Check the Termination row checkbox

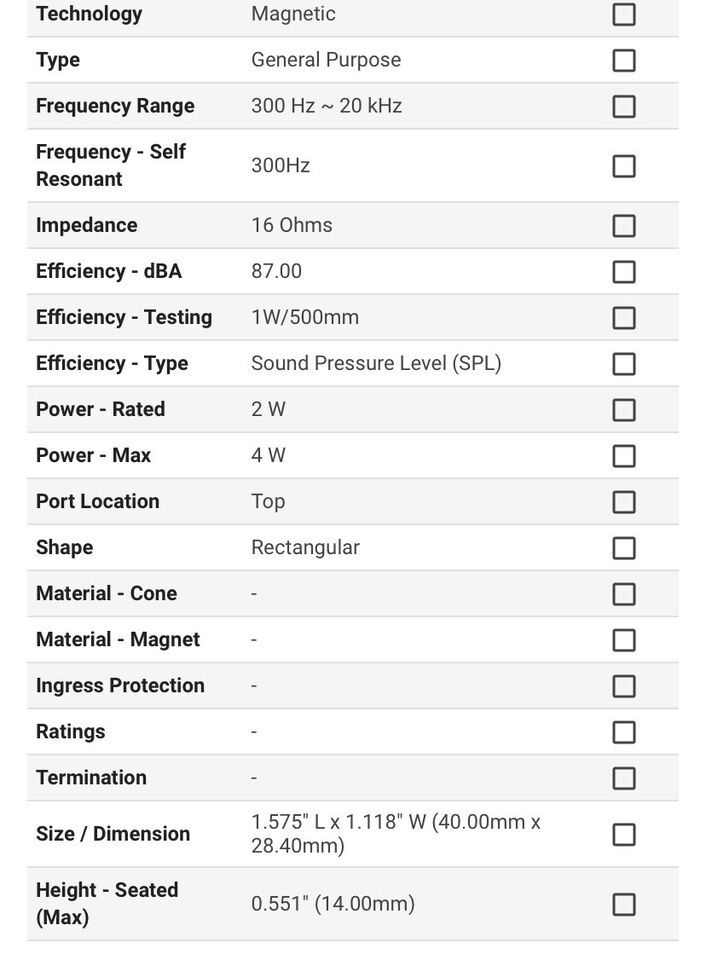(x=623, y=778)
